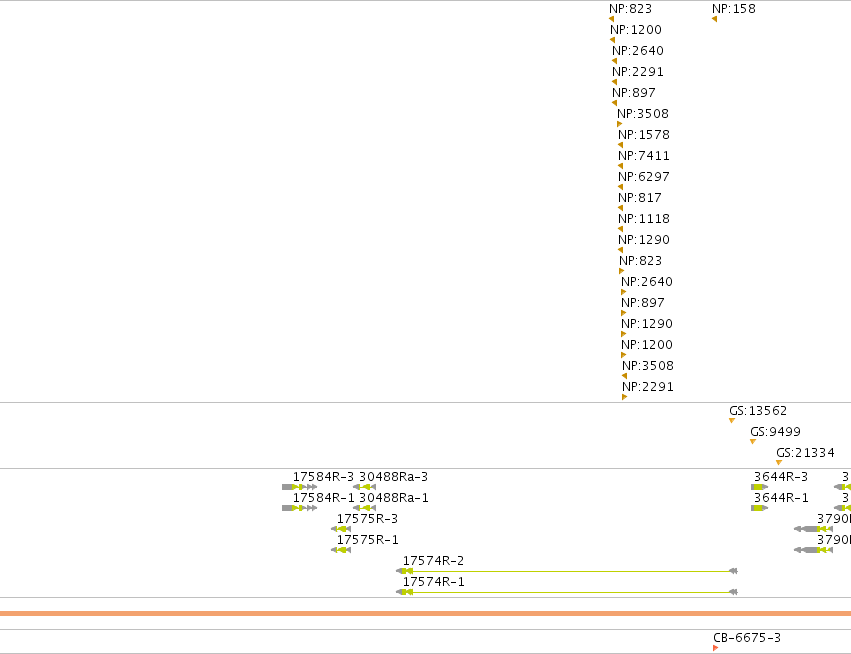
Task: Select the 17584R-1 label
Action: [323, 498]
